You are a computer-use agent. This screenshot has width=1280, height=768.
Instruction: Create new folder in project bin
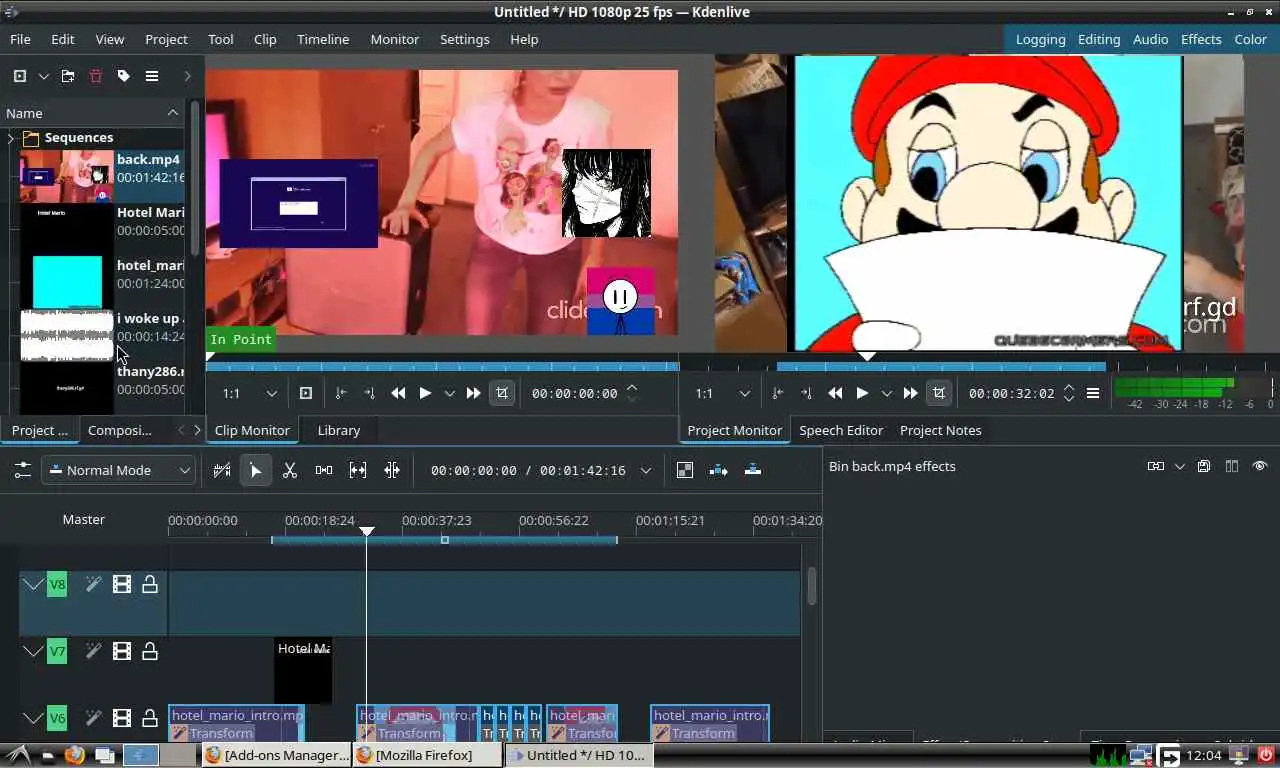tap(68, 76)
